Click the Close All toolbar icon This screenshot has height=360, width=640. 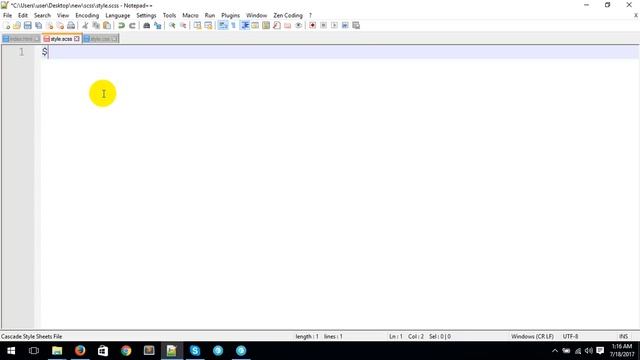coord(60,25)
